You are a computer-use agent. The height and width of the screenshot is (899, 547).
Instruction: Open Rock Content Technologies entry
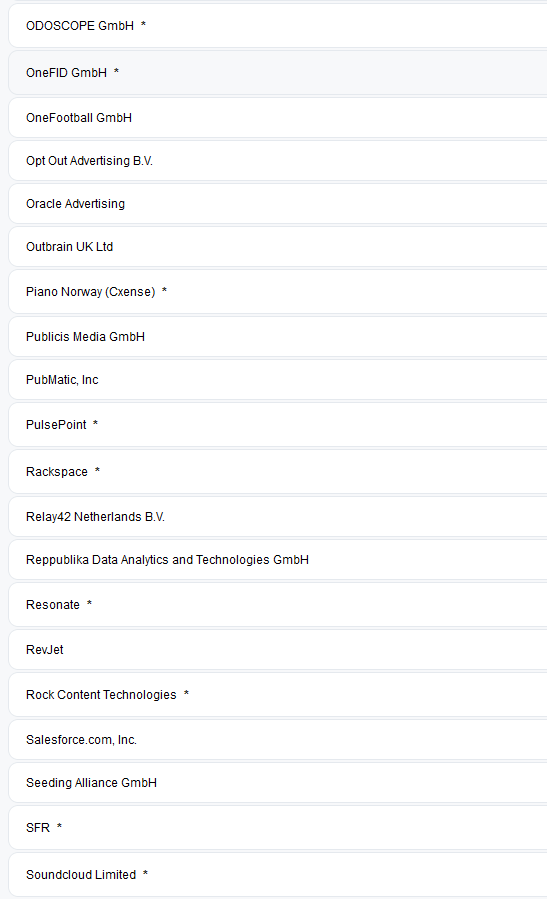pyautogui.click(x=278, y=695)
